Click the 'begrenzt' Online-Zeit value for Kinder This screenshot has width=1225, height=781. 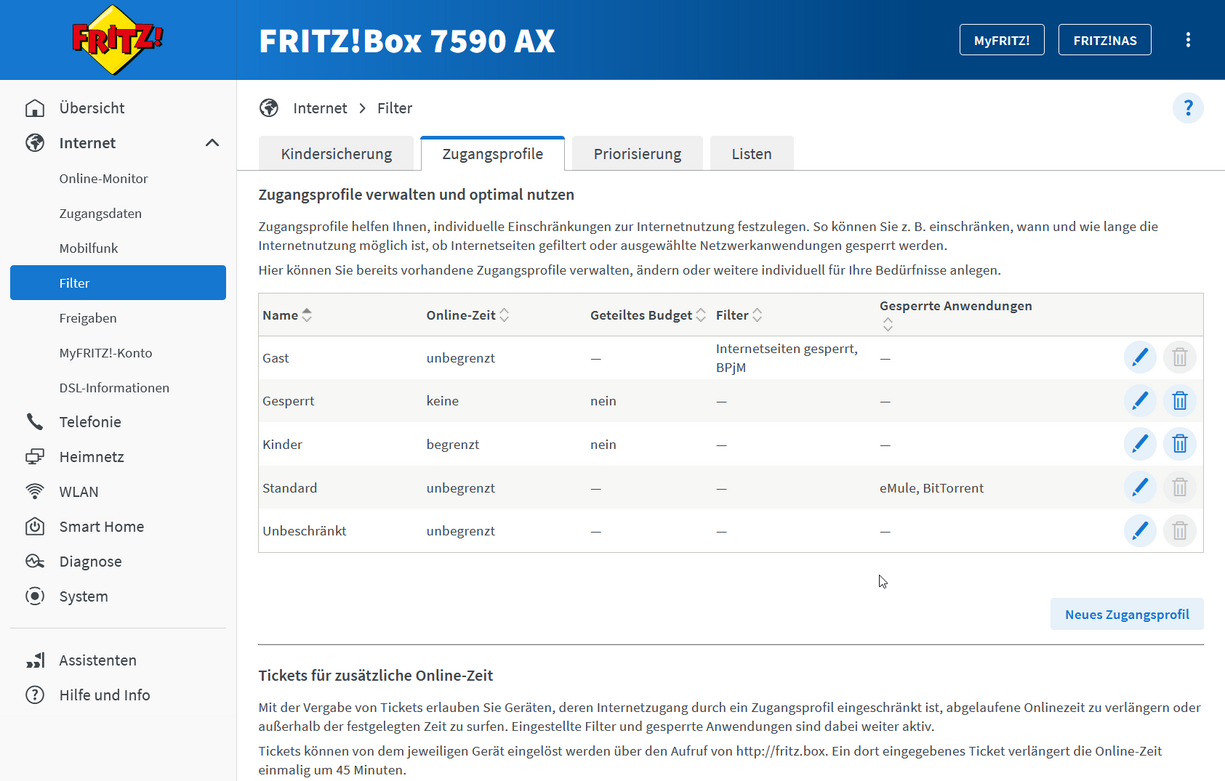453,444
